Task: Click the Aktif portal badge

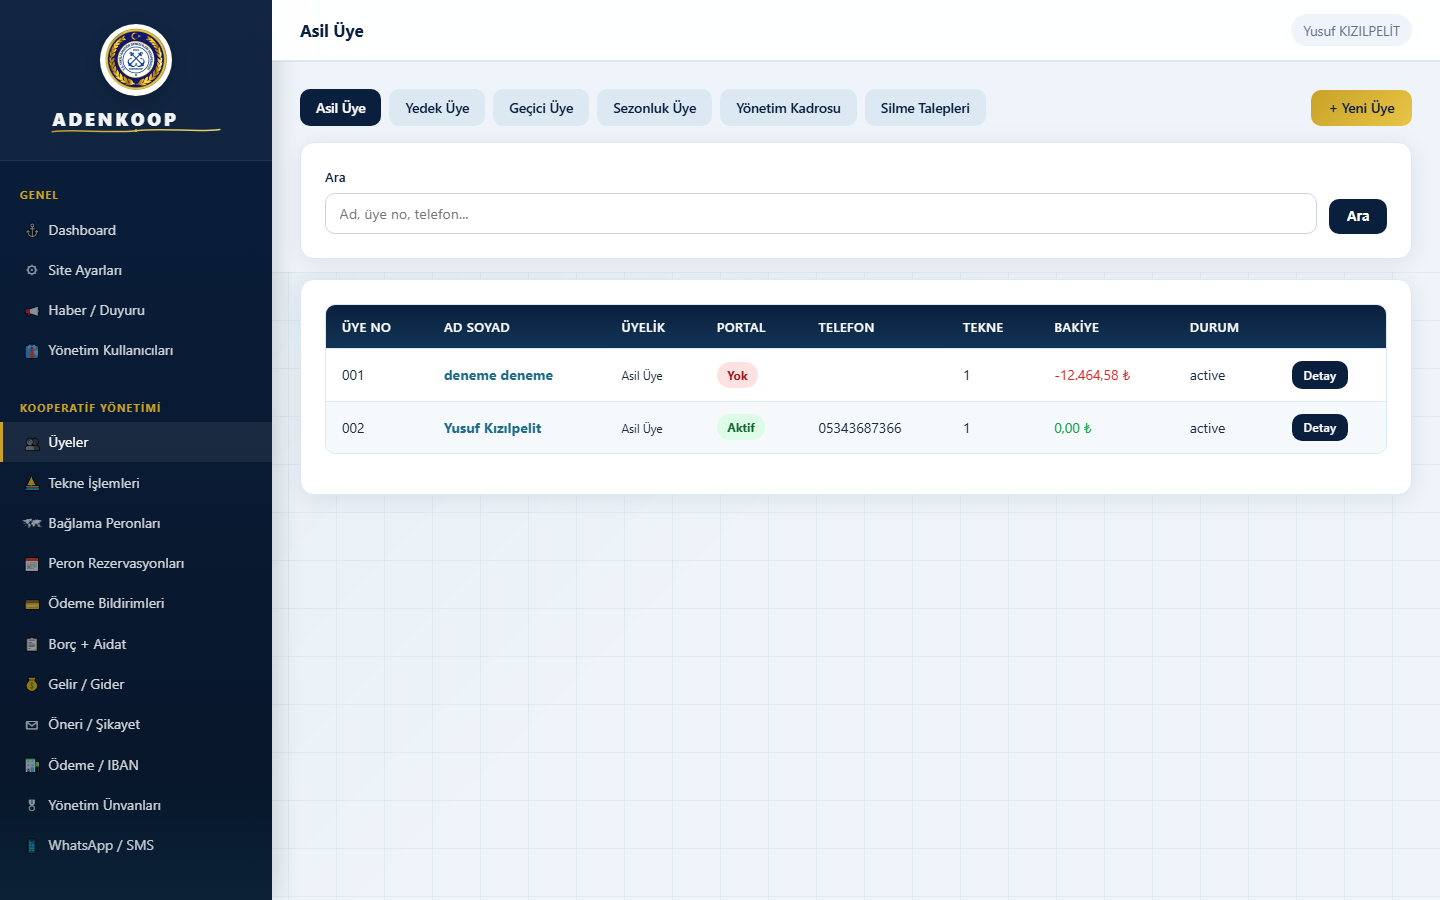Action: (x=741, y=427)
